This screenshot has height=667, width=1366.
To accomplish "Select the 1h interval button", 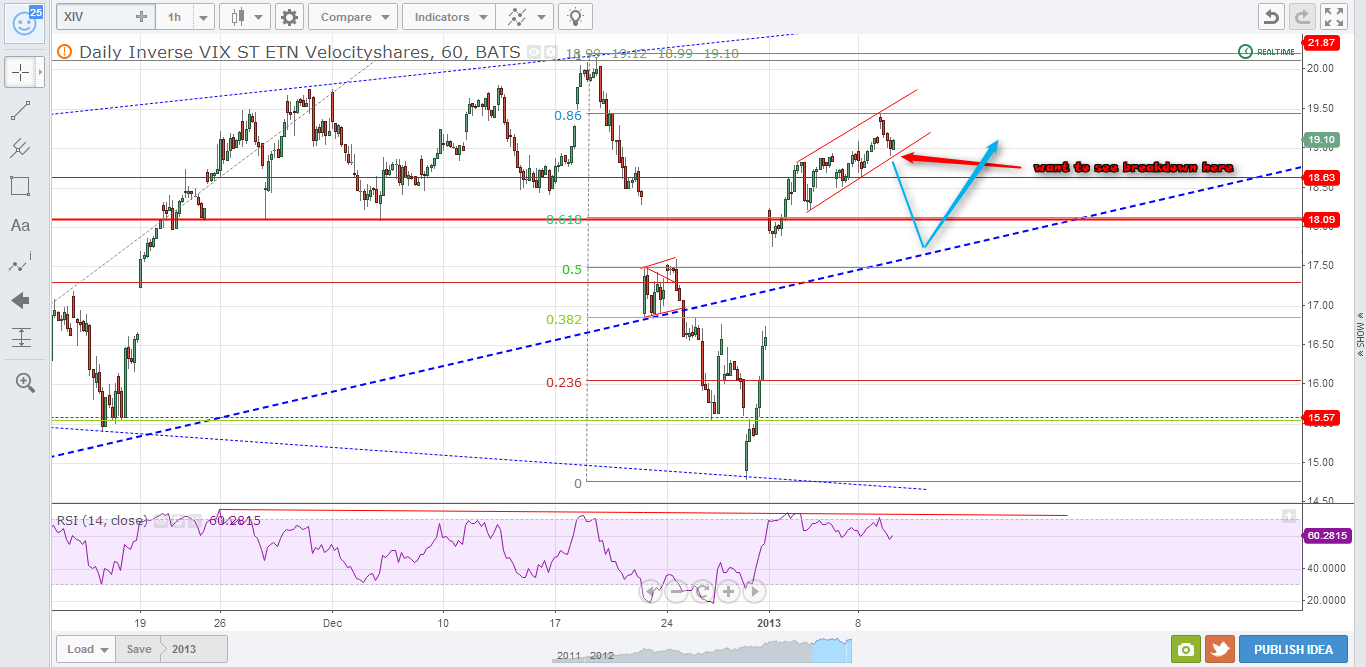I will (175, 17).
